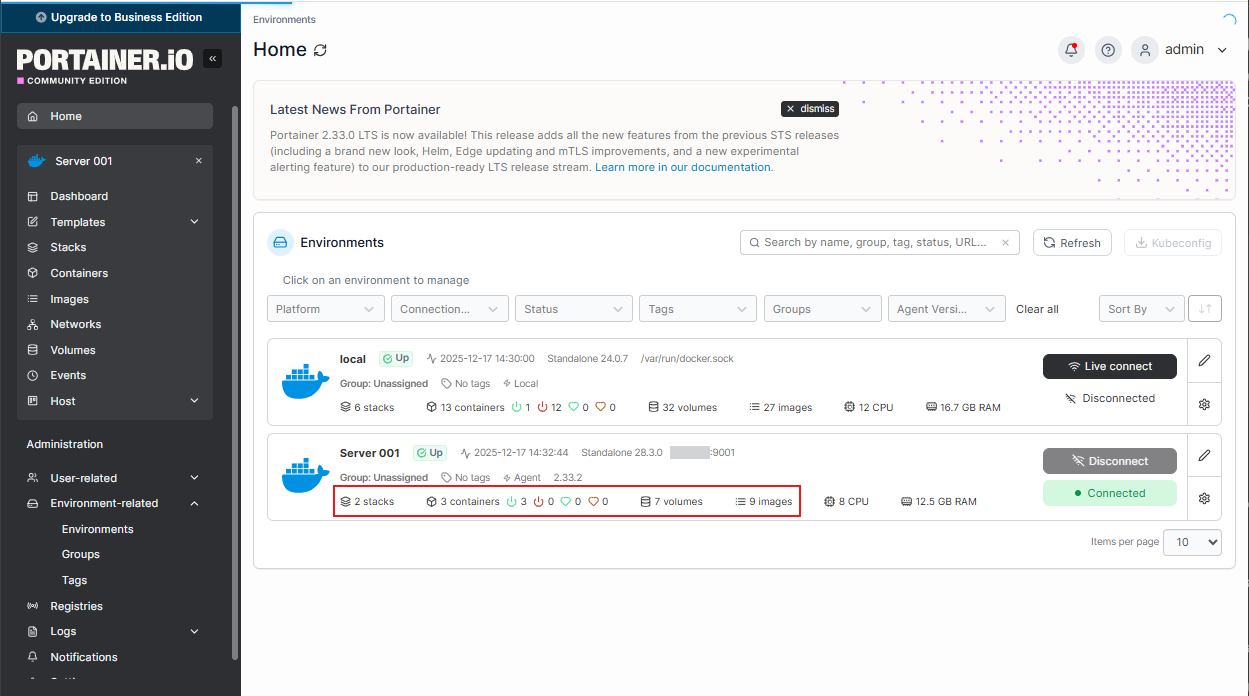Dismiss the Latest News banner
Screen dimensions: 1249x696
(810, 109)
